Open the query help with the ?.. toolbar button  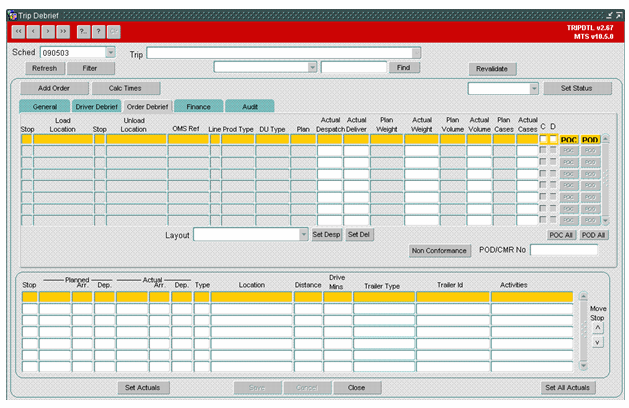(83, 32)
